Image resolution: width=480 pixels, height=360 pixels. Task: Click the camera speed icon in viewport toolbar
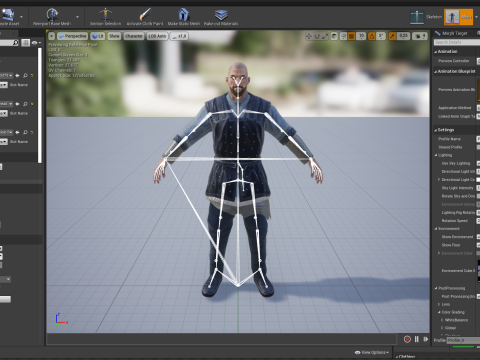pos(419,36)
